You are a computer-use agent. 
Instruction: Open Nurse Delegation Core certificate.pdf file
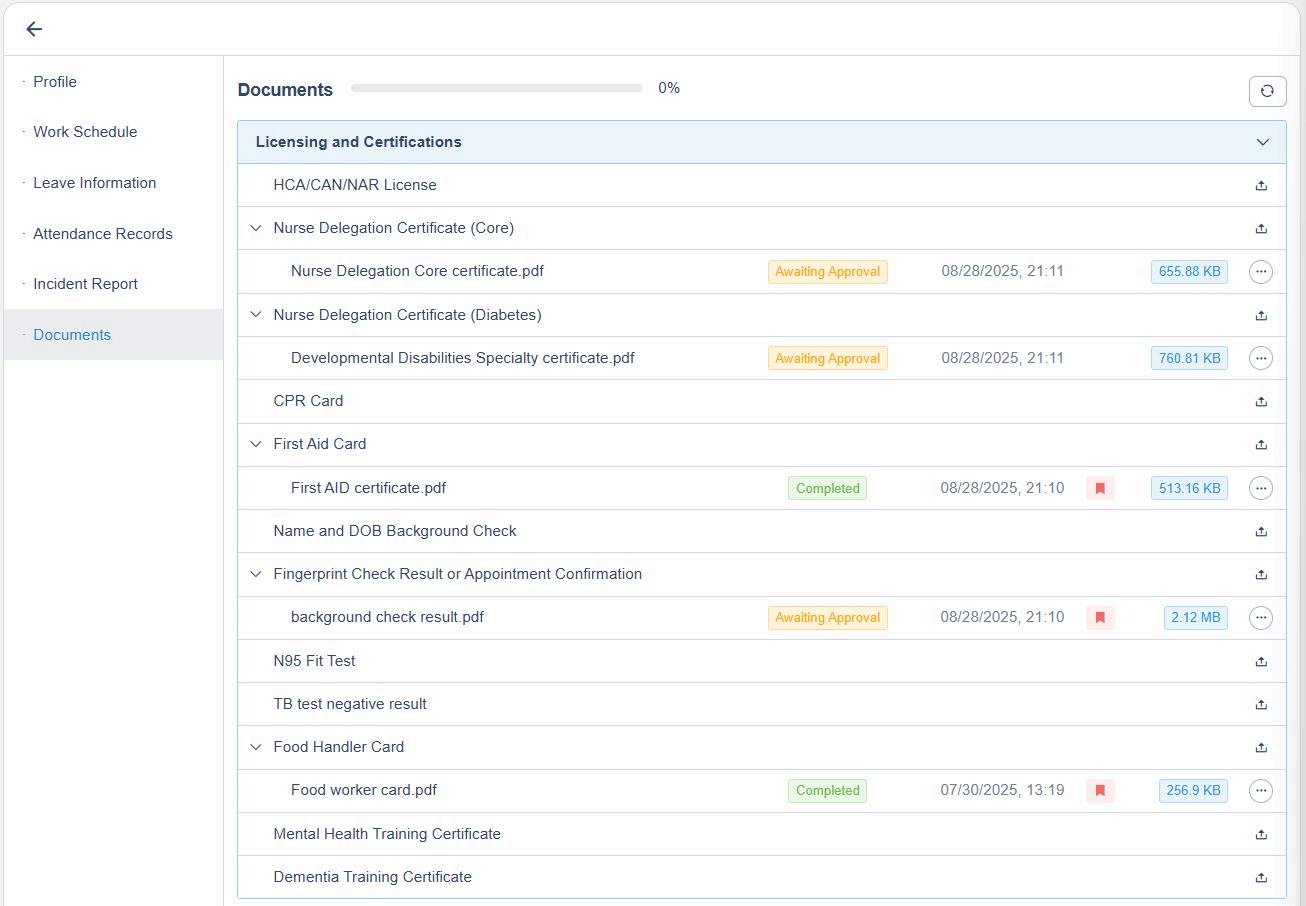417,271
